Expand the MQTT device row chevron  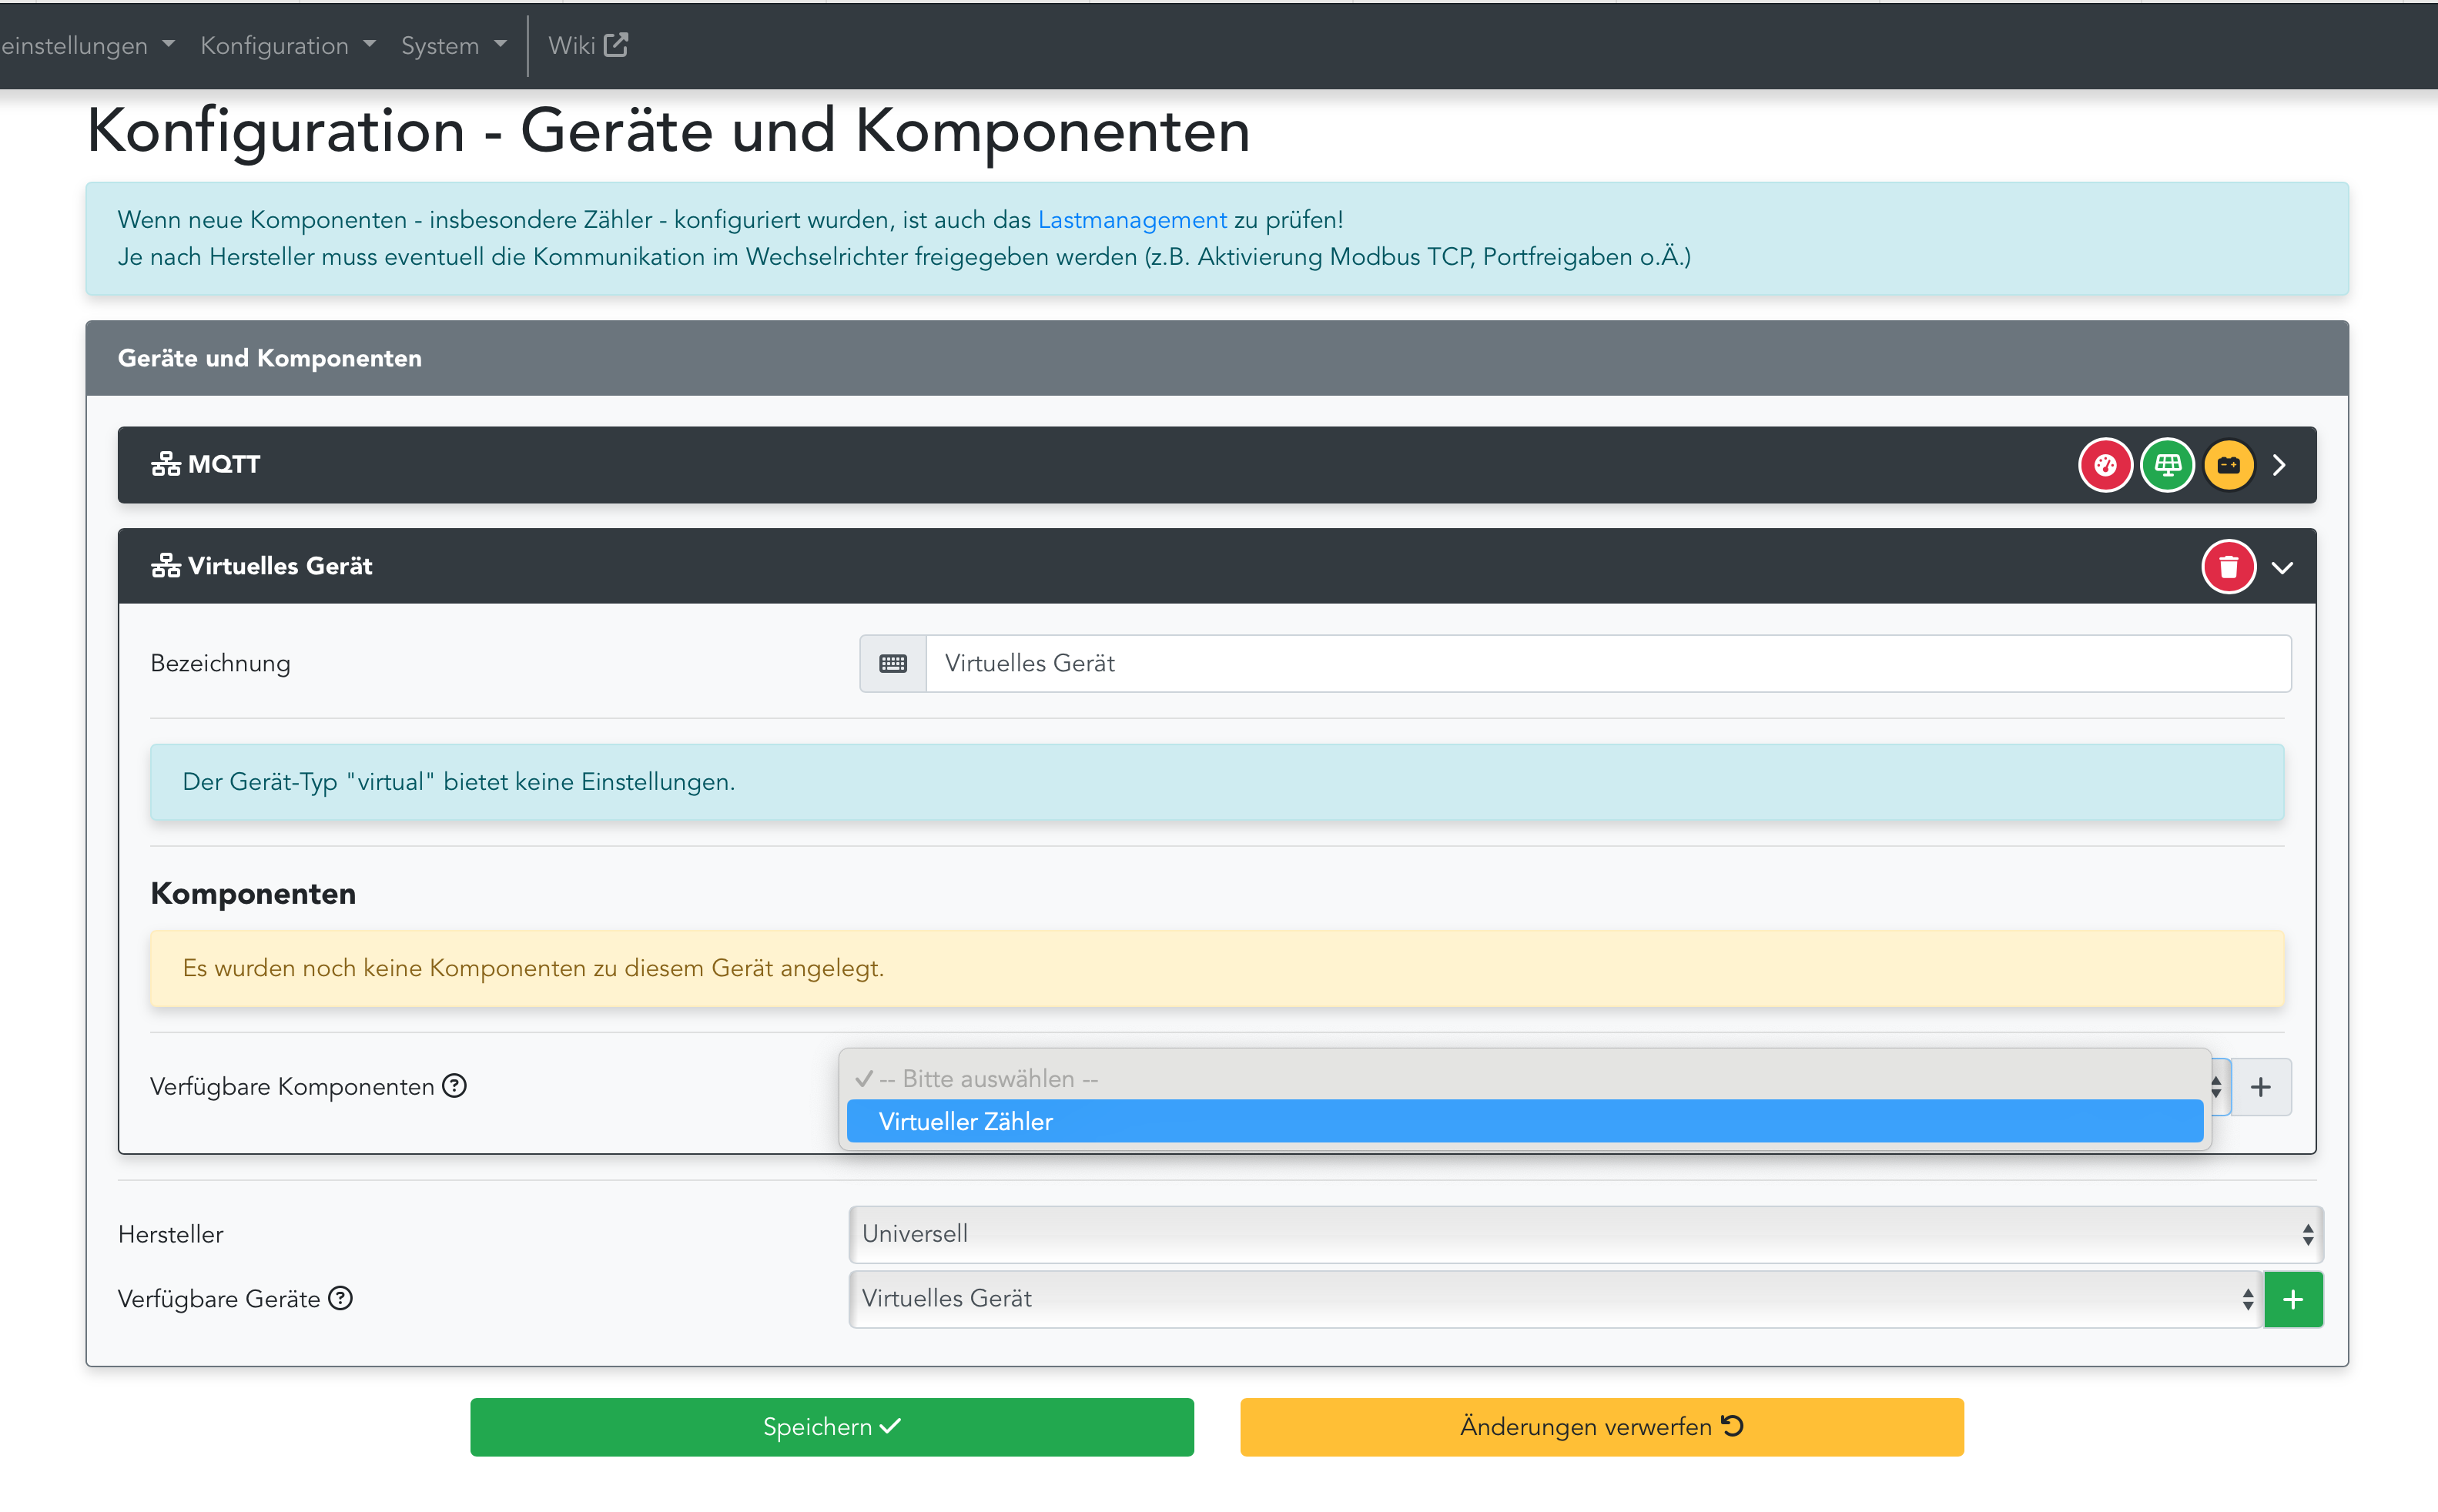(2279, 465)
